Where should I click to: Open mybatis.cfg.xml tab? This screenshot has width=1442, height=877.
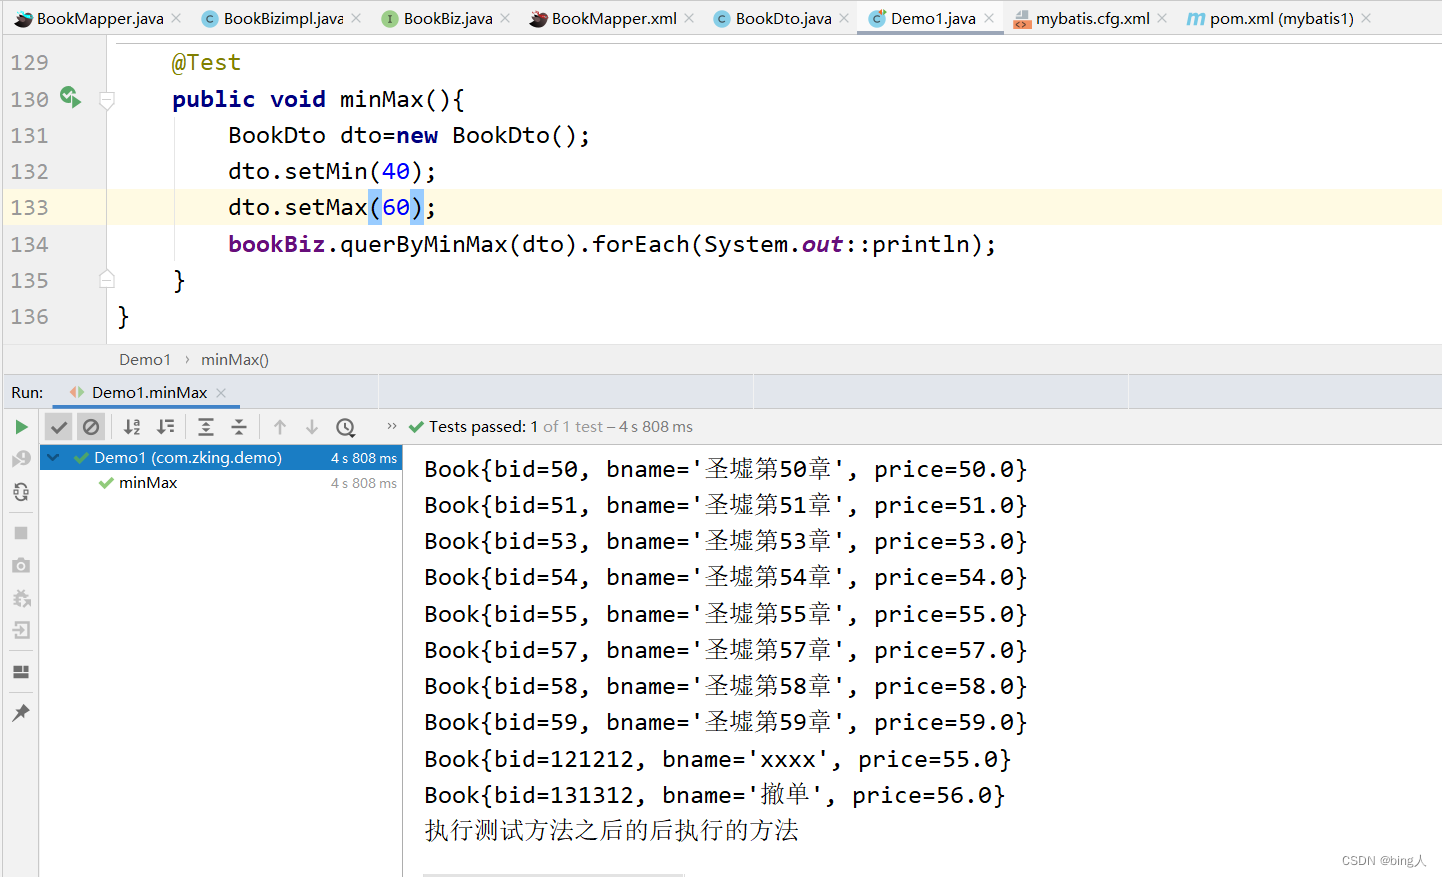point(1092,18)
